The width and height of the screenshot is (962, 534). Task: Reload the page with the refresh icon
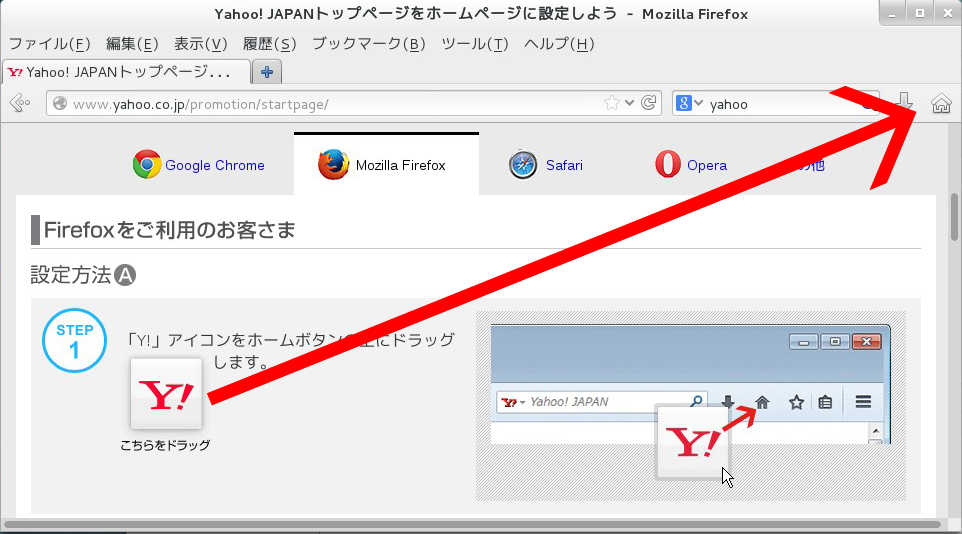click(x=649, y=103)
